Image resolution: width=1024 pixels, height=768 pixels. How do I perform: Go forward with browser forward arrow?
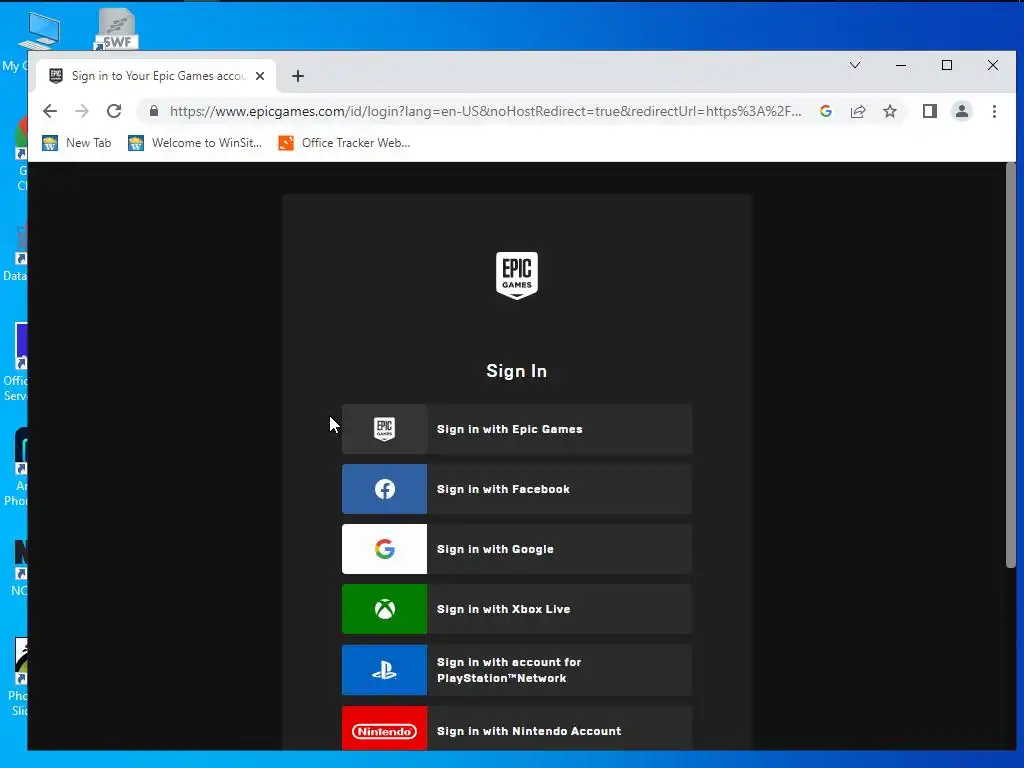[x=82, y=111]
